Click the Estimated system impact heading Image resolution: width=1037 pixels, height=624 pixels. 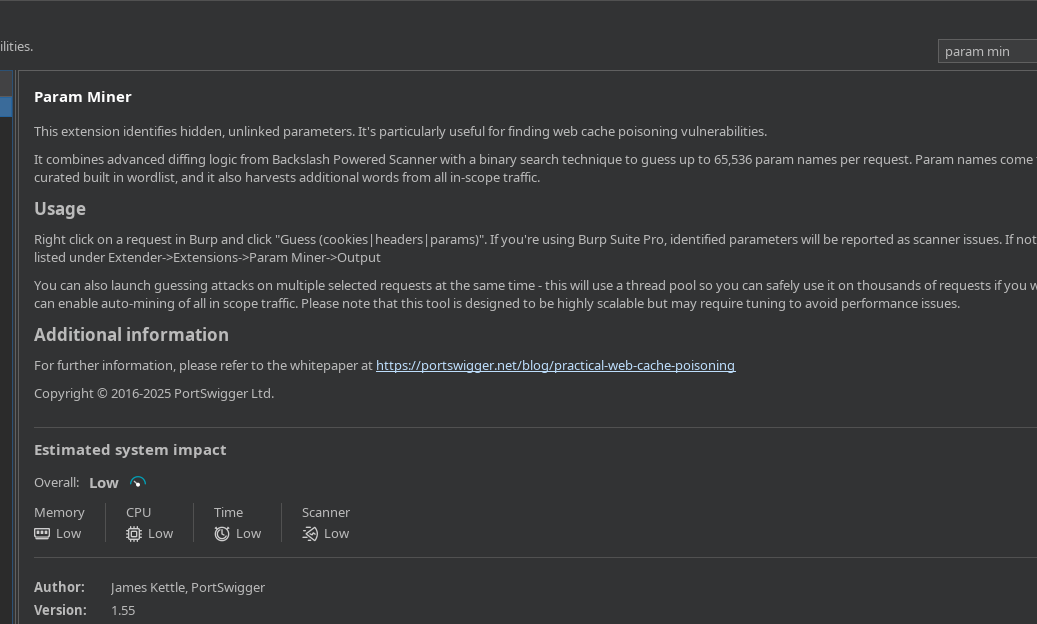pyautogui.click(x=130, y=450)
